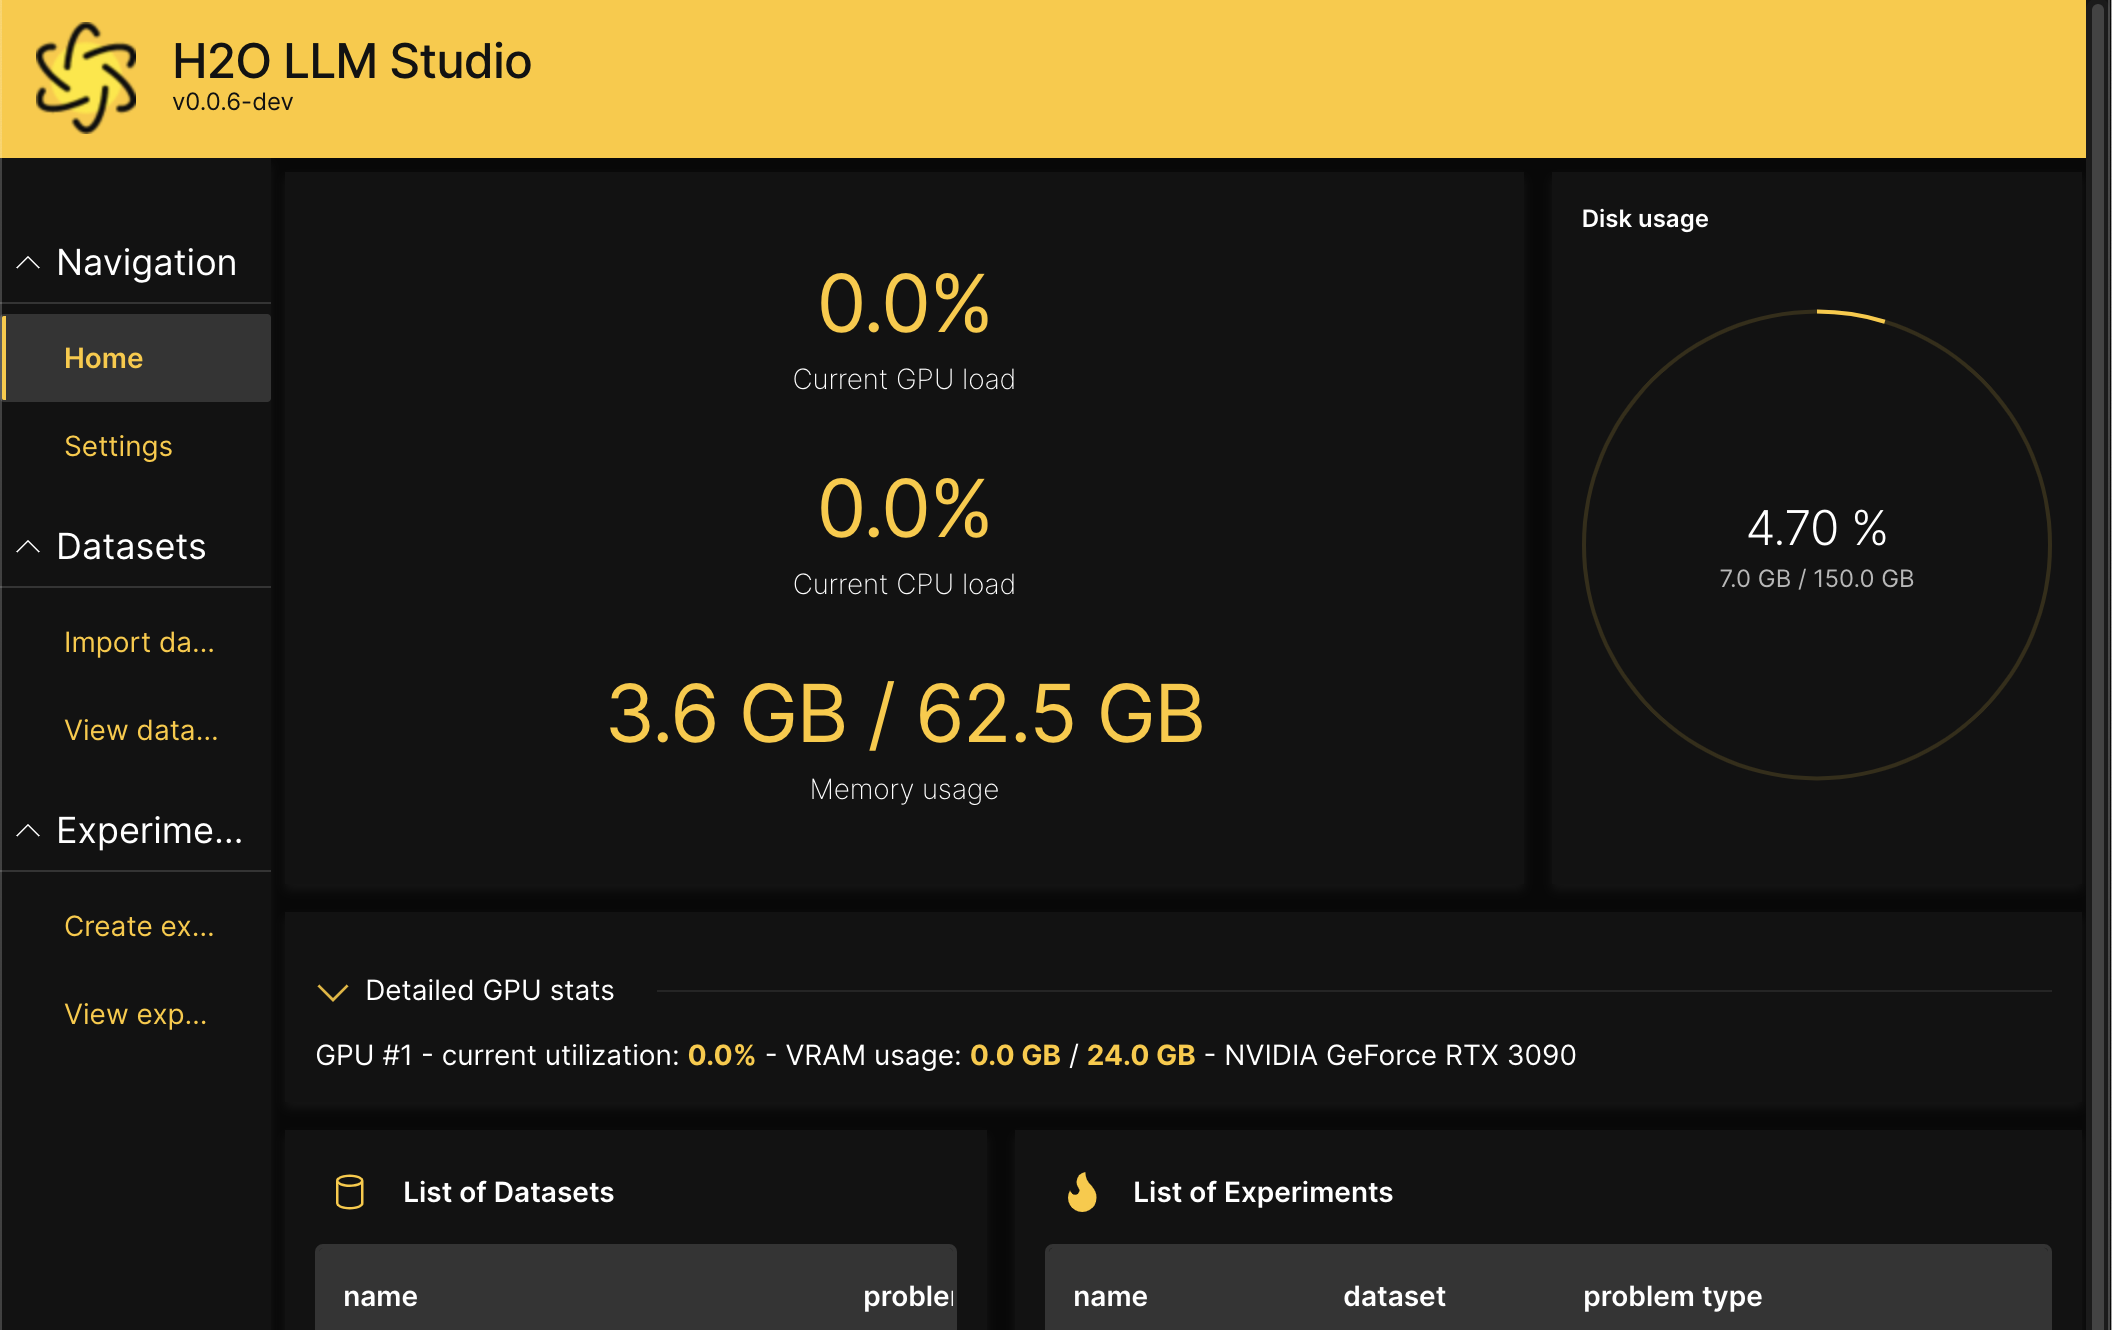Sort datasets table by name column
The image size is (2112, 1330).
pos(380,1296)
